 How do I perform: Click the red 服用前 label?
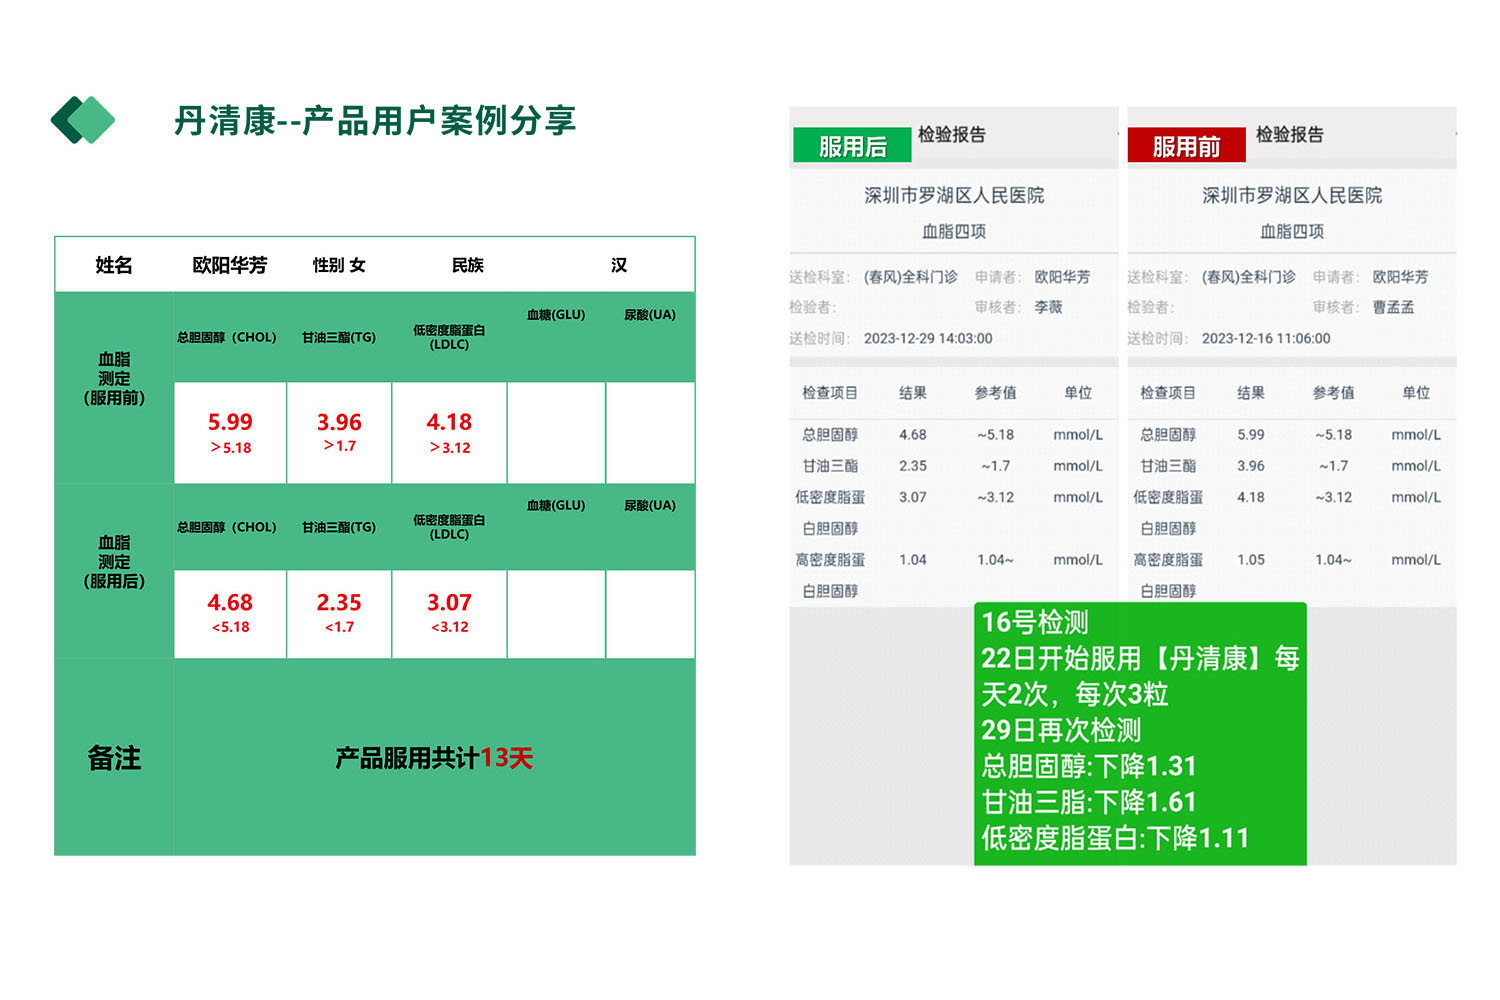[1186, 146]
